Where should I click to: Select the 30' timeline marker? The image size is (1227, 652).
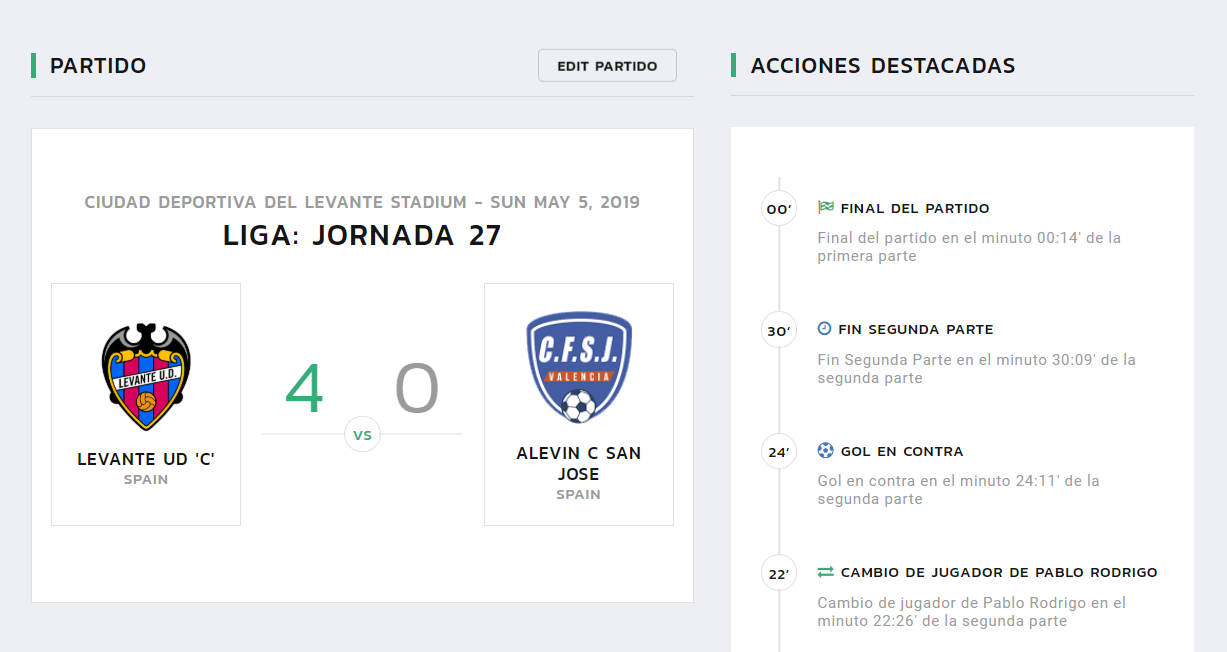(x=778, y=330)
